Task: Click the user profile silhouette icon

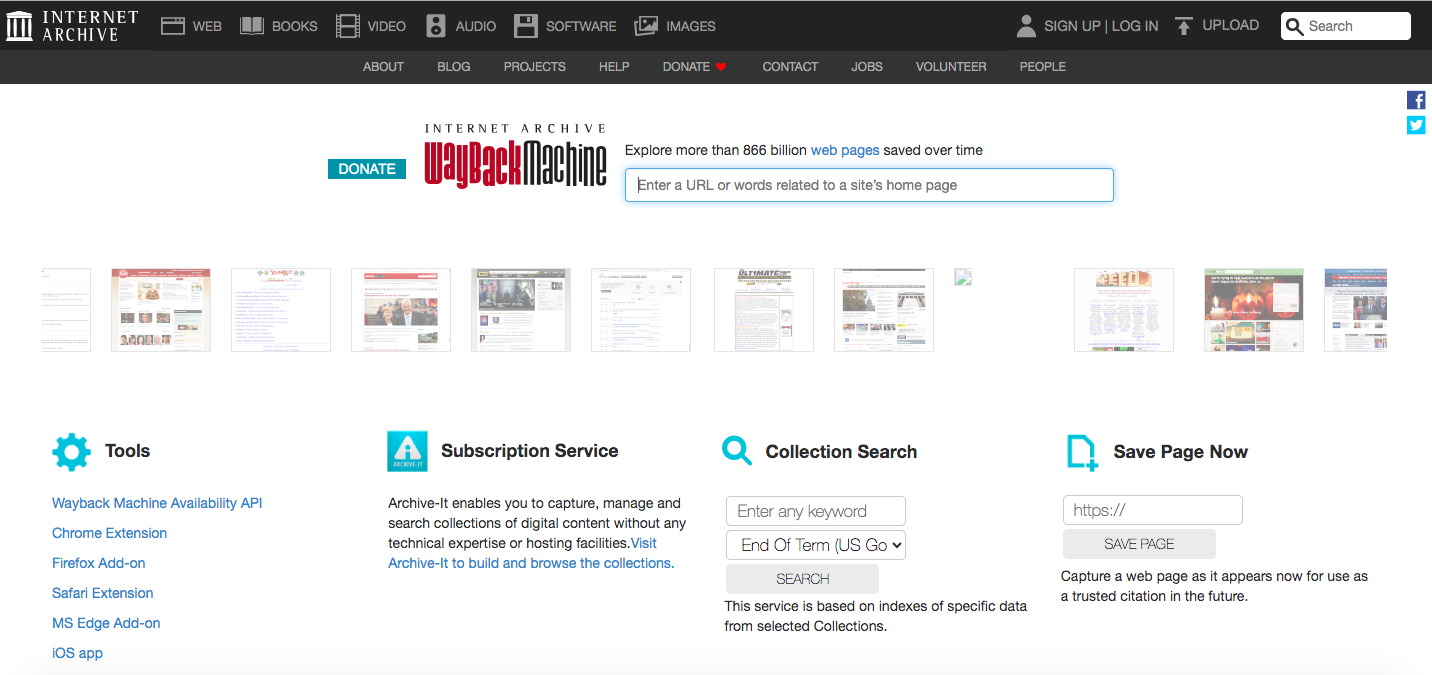Action: 1026,26
